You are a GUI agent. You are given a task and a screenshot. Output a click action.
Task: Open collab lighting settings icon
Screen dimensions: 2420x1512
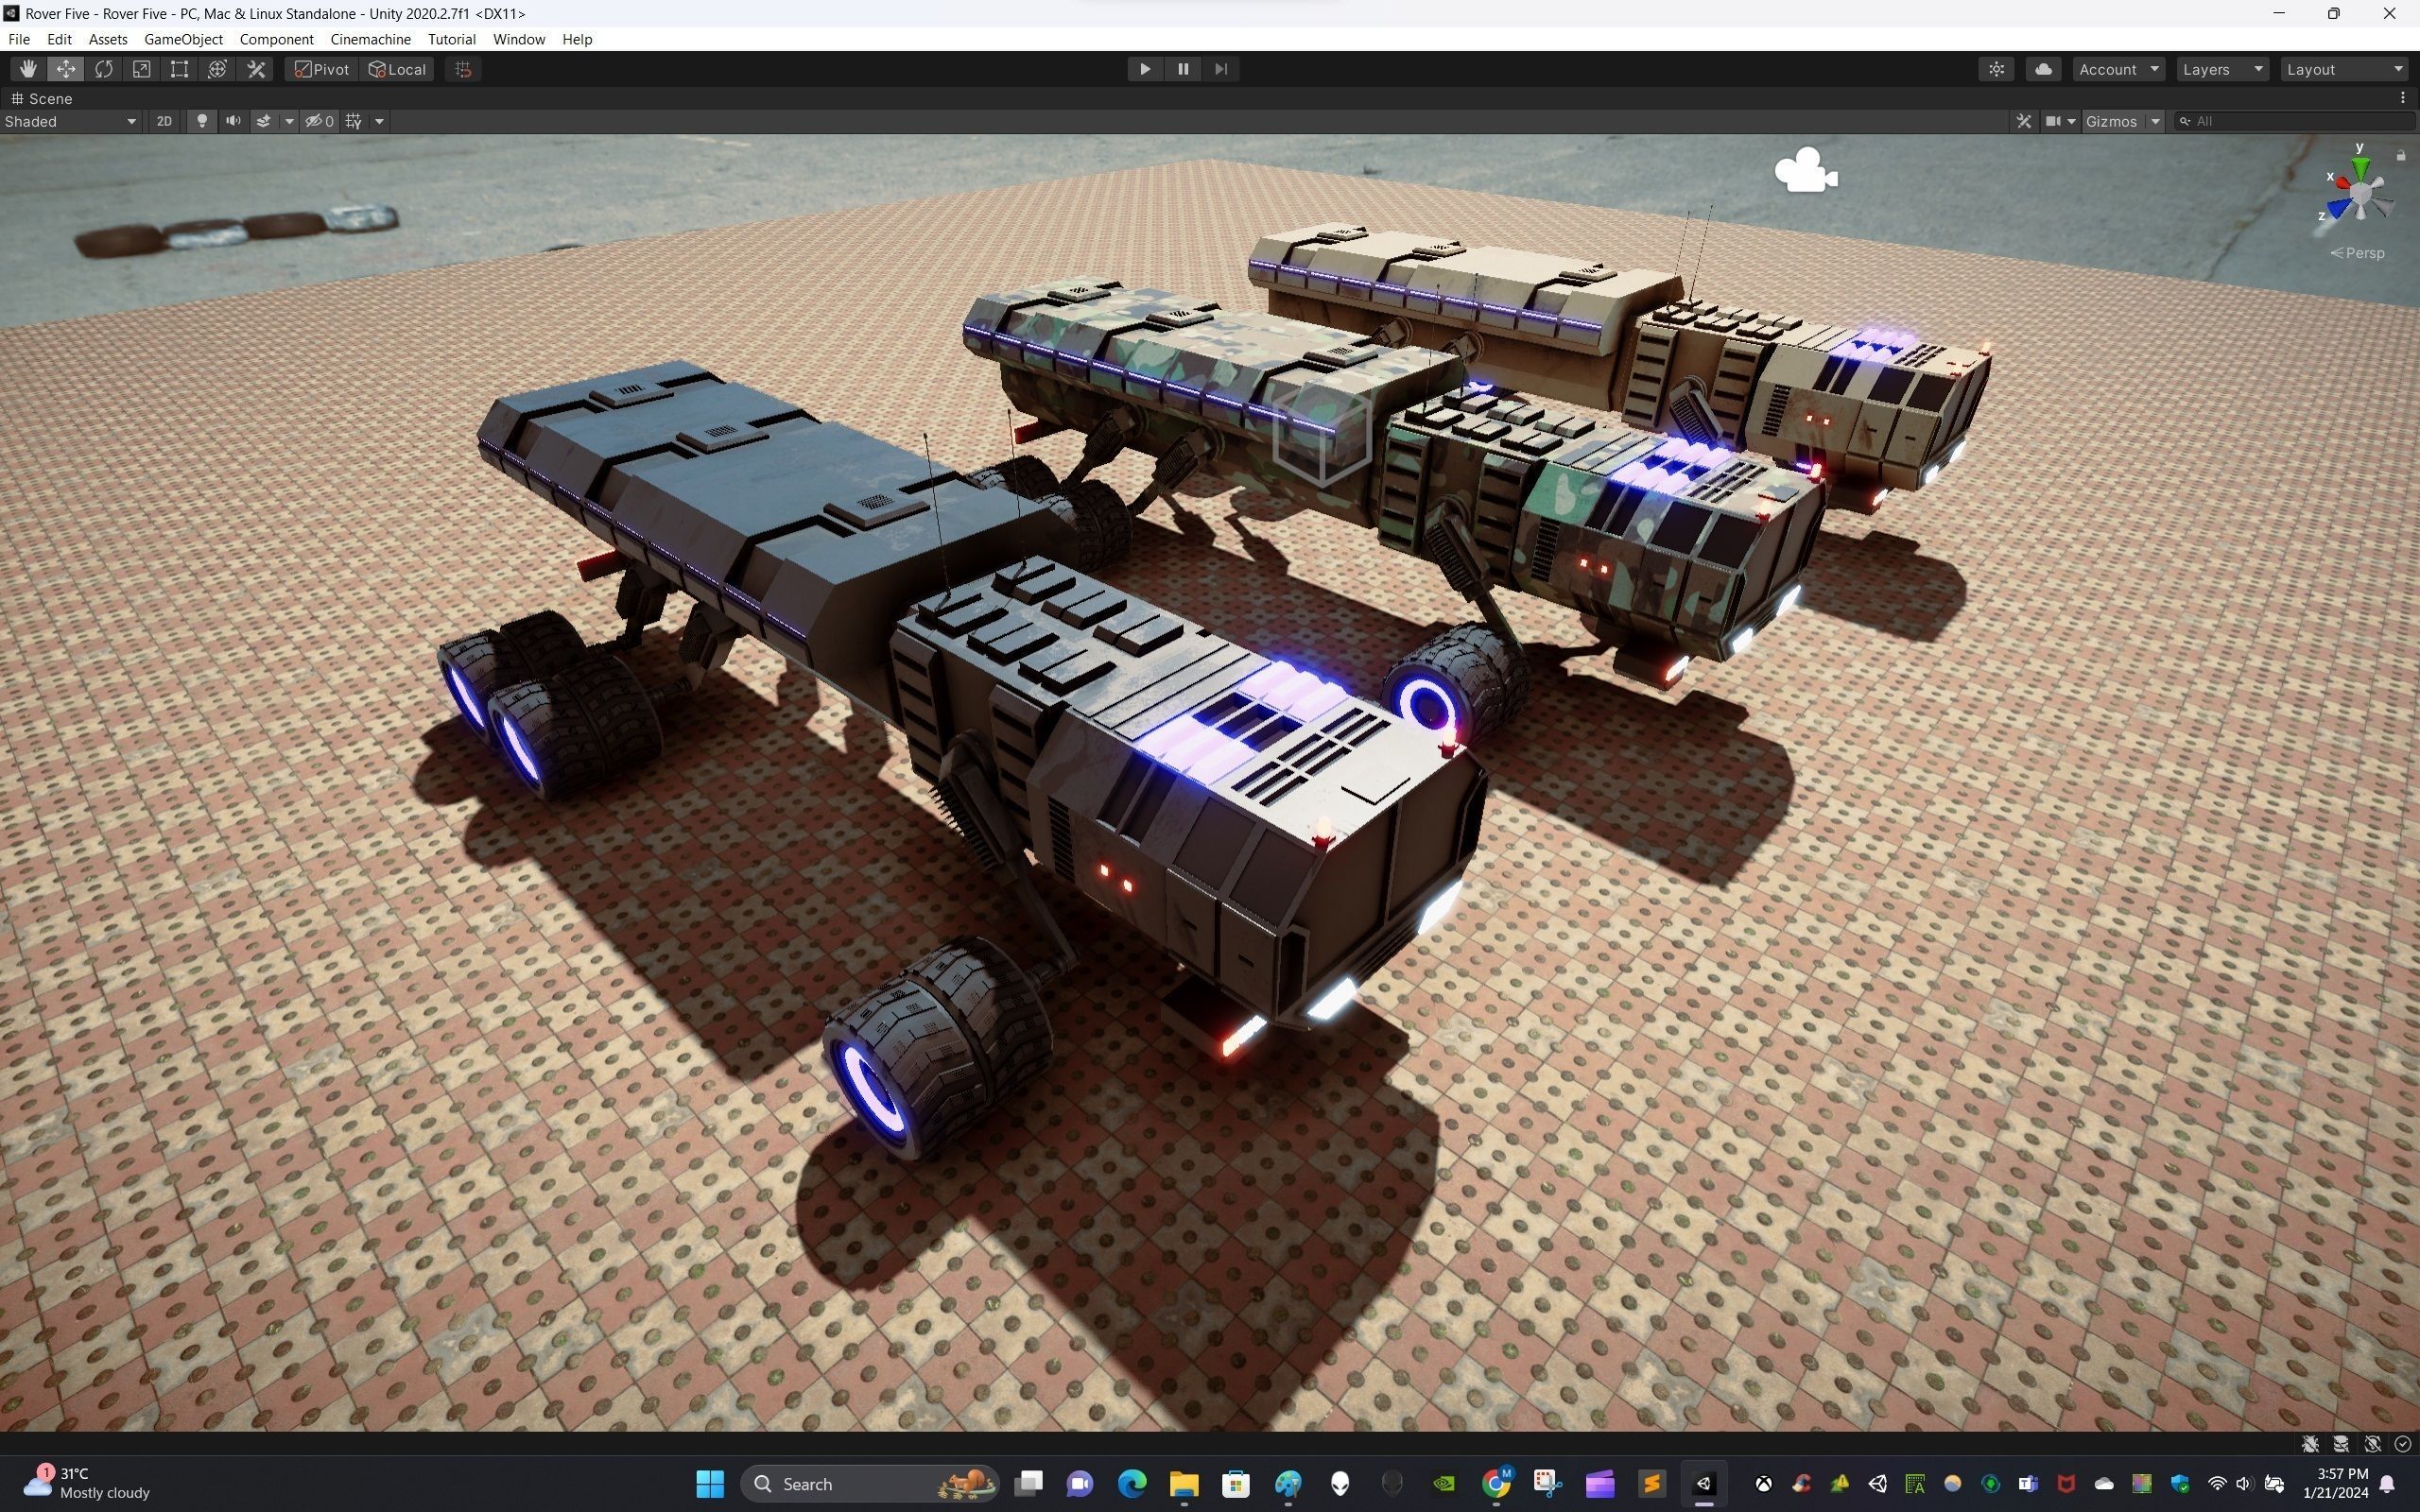(1997, 69)
